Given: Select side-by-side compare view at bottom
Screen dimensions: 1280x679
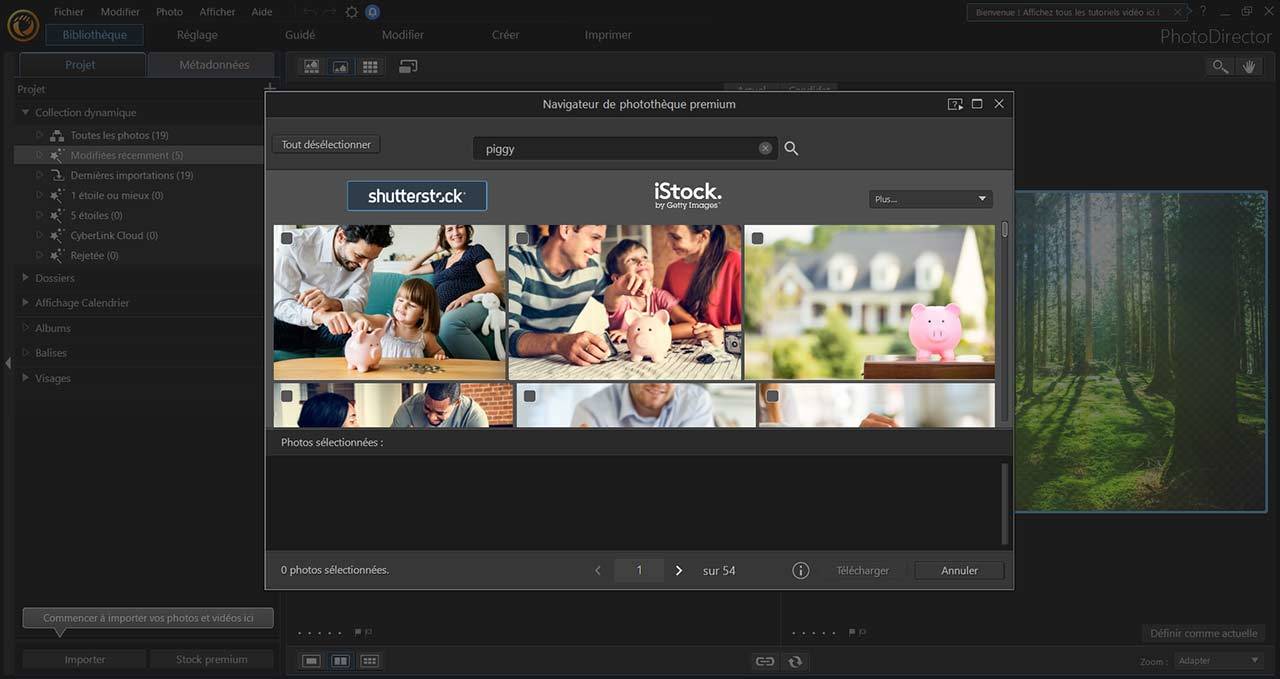Looking at the screenshot, I should (x=341, y=661).
